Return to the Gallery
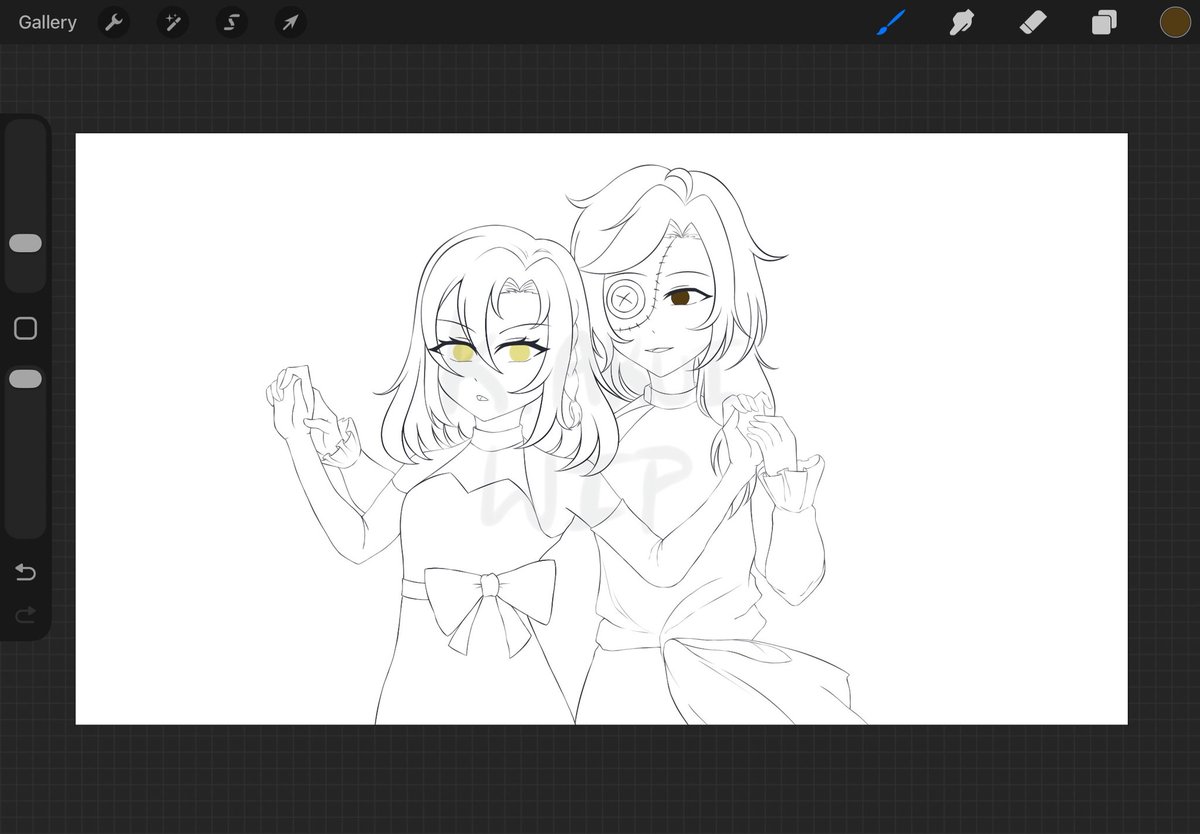The height and width of the screenshot is (834, 1200). [46, 22]
